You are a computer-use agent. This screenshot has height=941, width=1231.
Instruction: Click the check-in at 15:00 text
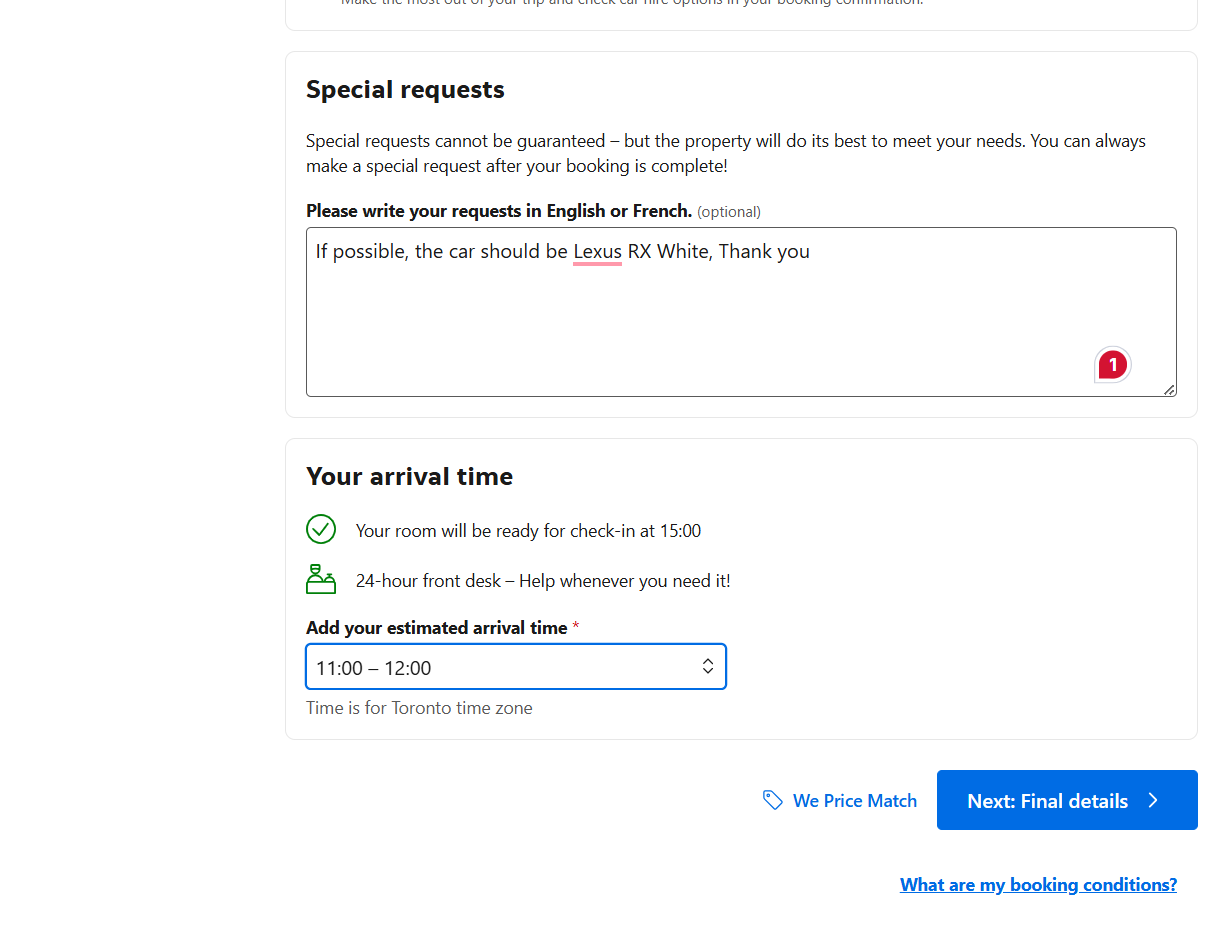point(528,531)
